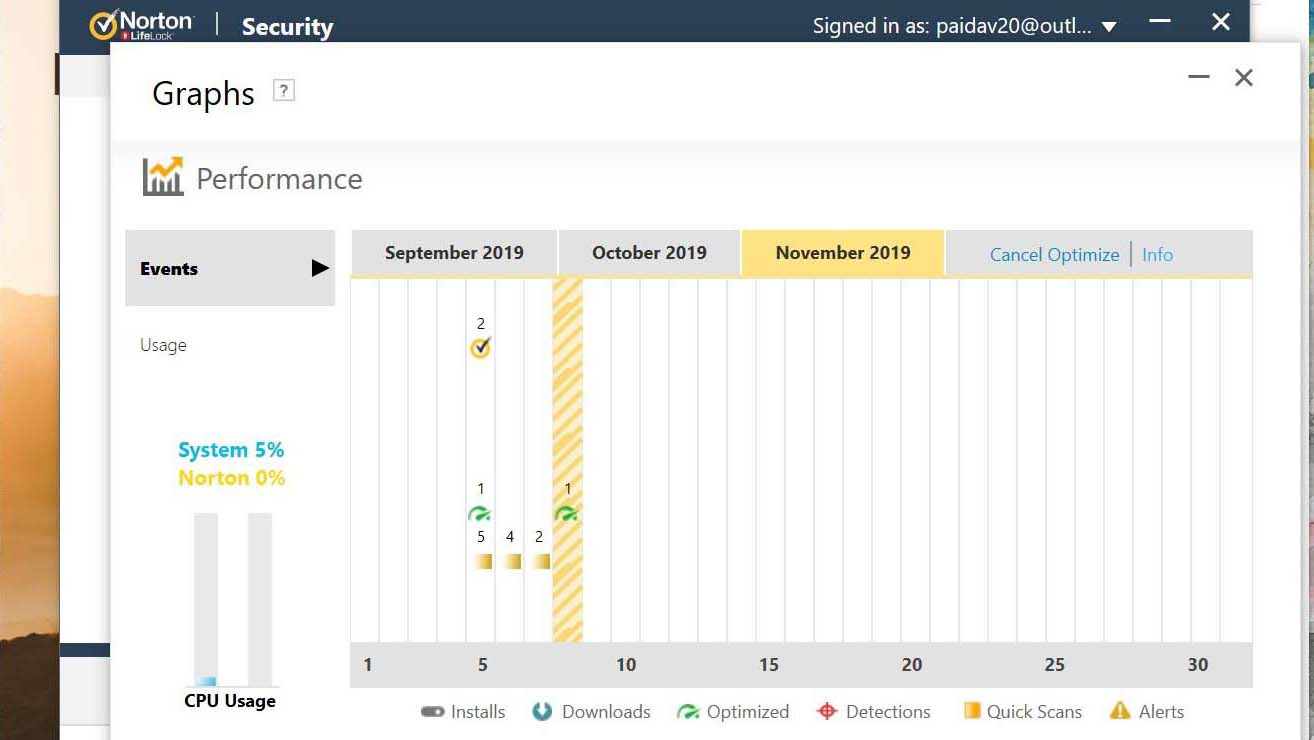Screen dimensions: 1314x740
Task: Open the Info link
Action: [1157, 254]
